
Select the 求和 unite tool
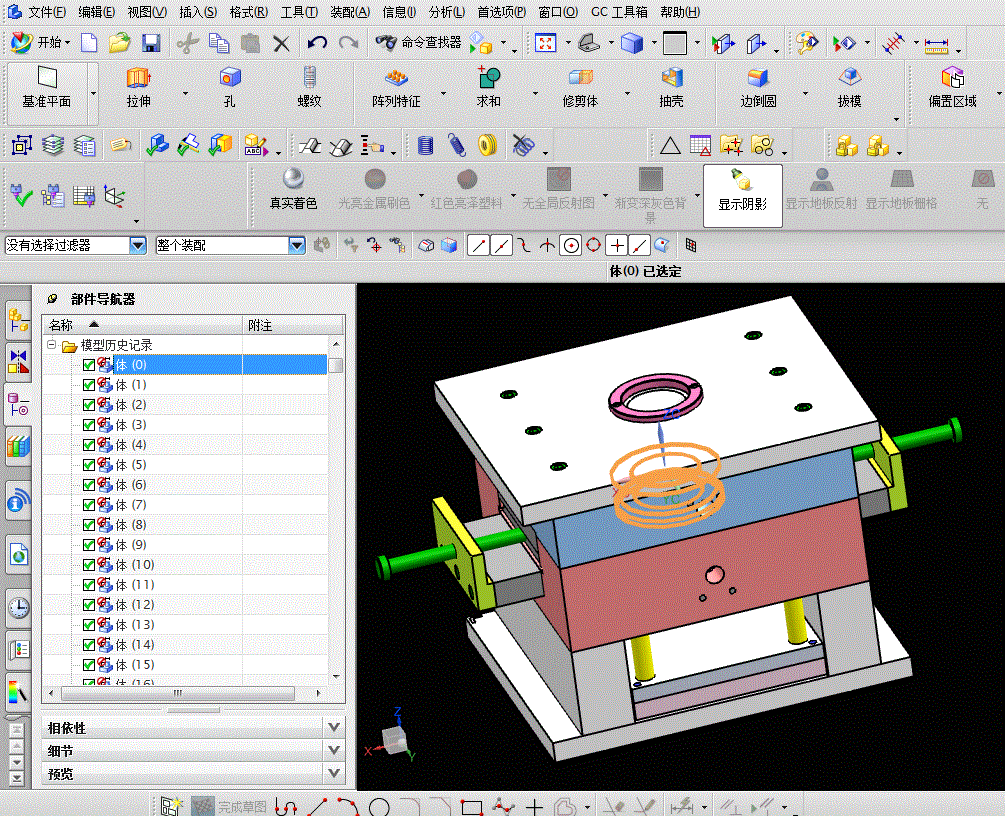point(488,88)
